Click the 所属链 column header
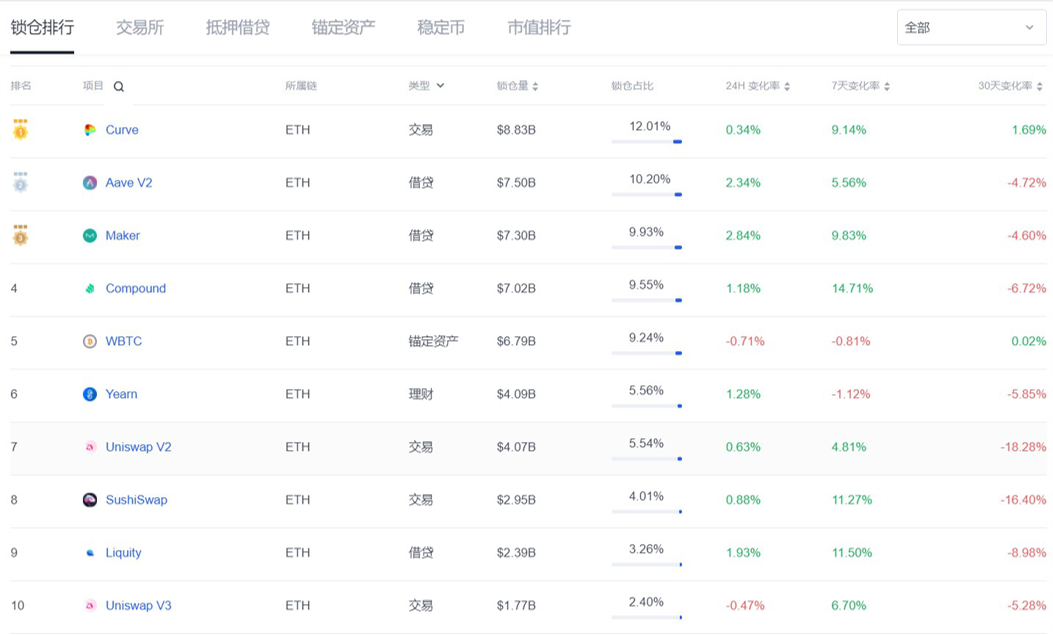The image size is (1053, 635). (x=301, y=86)
